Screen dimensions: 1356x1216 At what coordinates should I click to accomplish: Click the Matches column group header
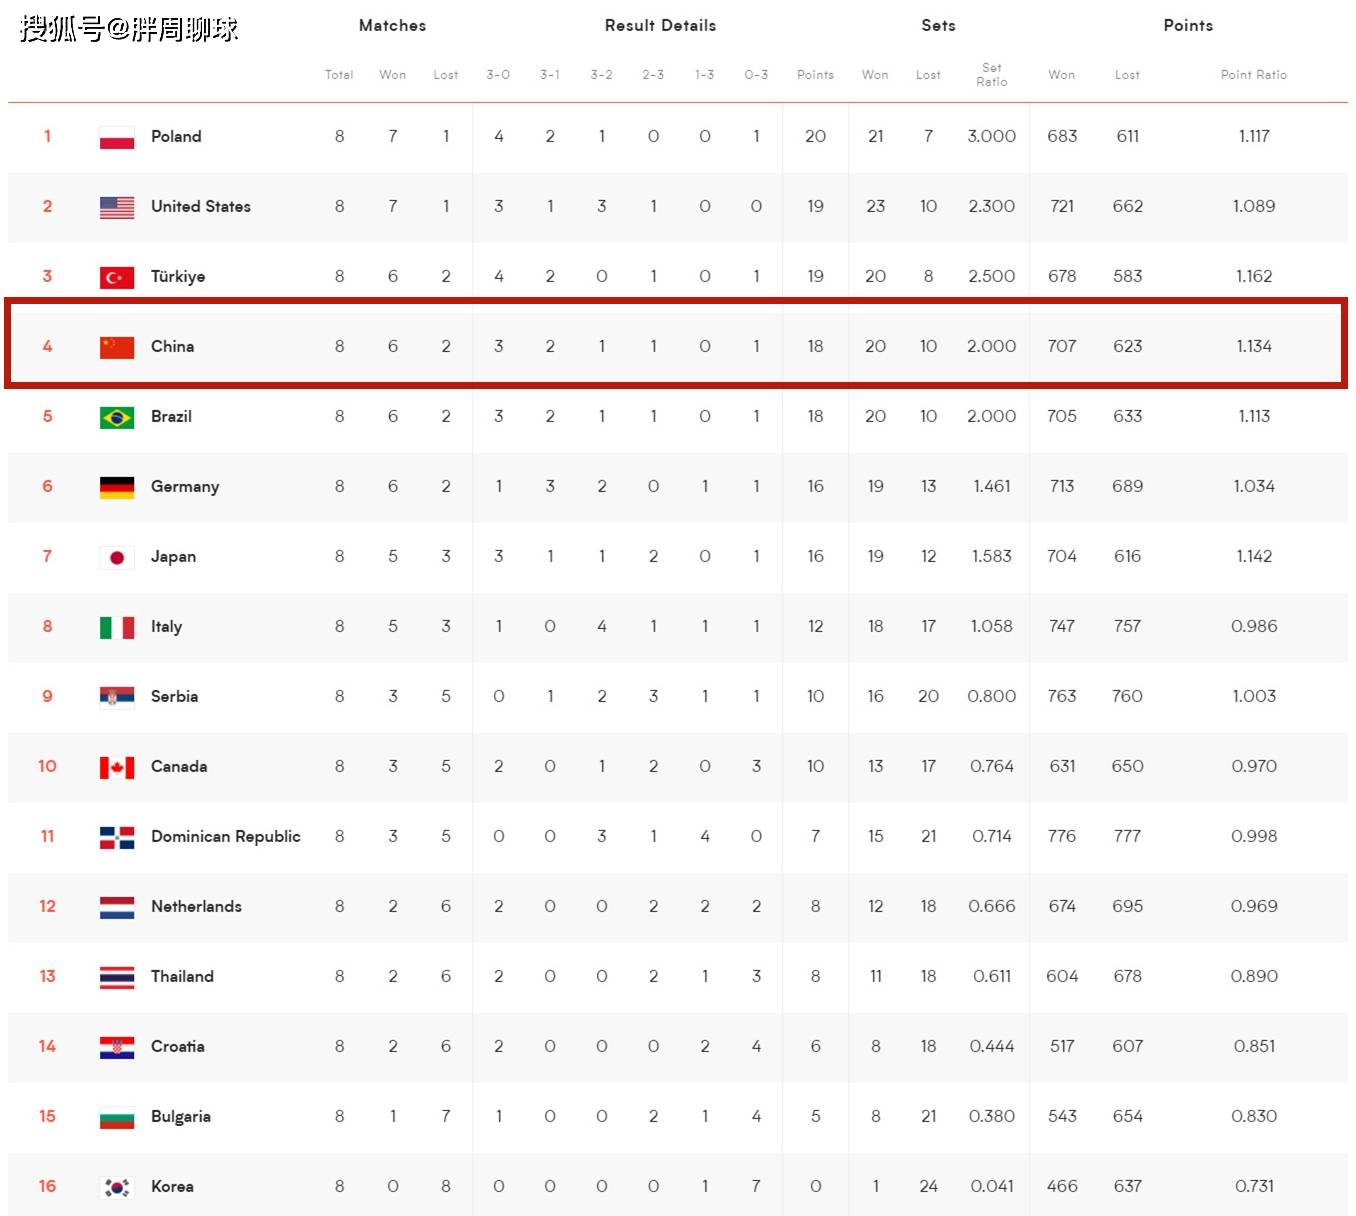point(393,26)
